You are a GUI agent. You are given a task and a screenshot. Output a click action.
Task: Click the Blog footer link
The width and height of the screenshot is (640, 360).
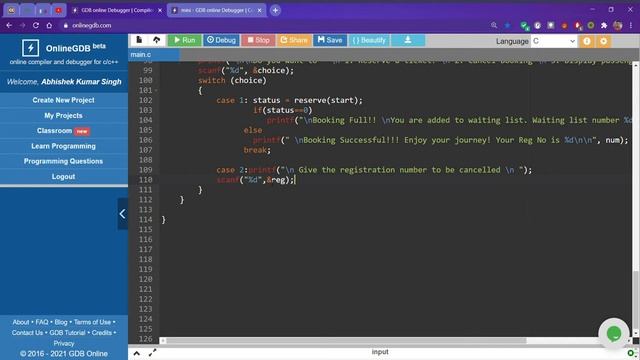point(61,322)
